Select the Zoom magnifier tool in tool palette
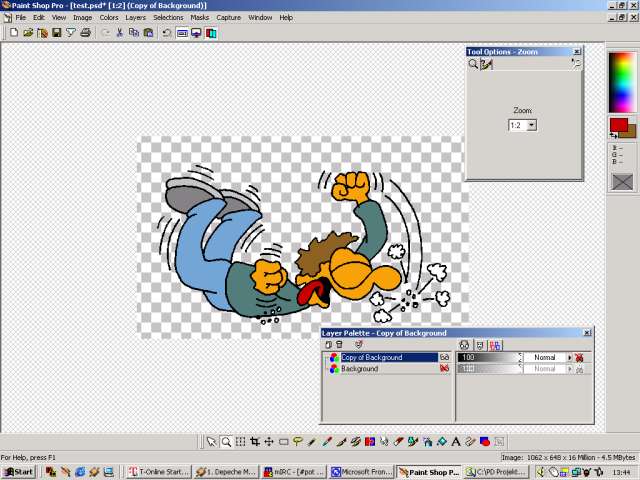This screenshot has height=480, width=640. [x=226, y=442]
